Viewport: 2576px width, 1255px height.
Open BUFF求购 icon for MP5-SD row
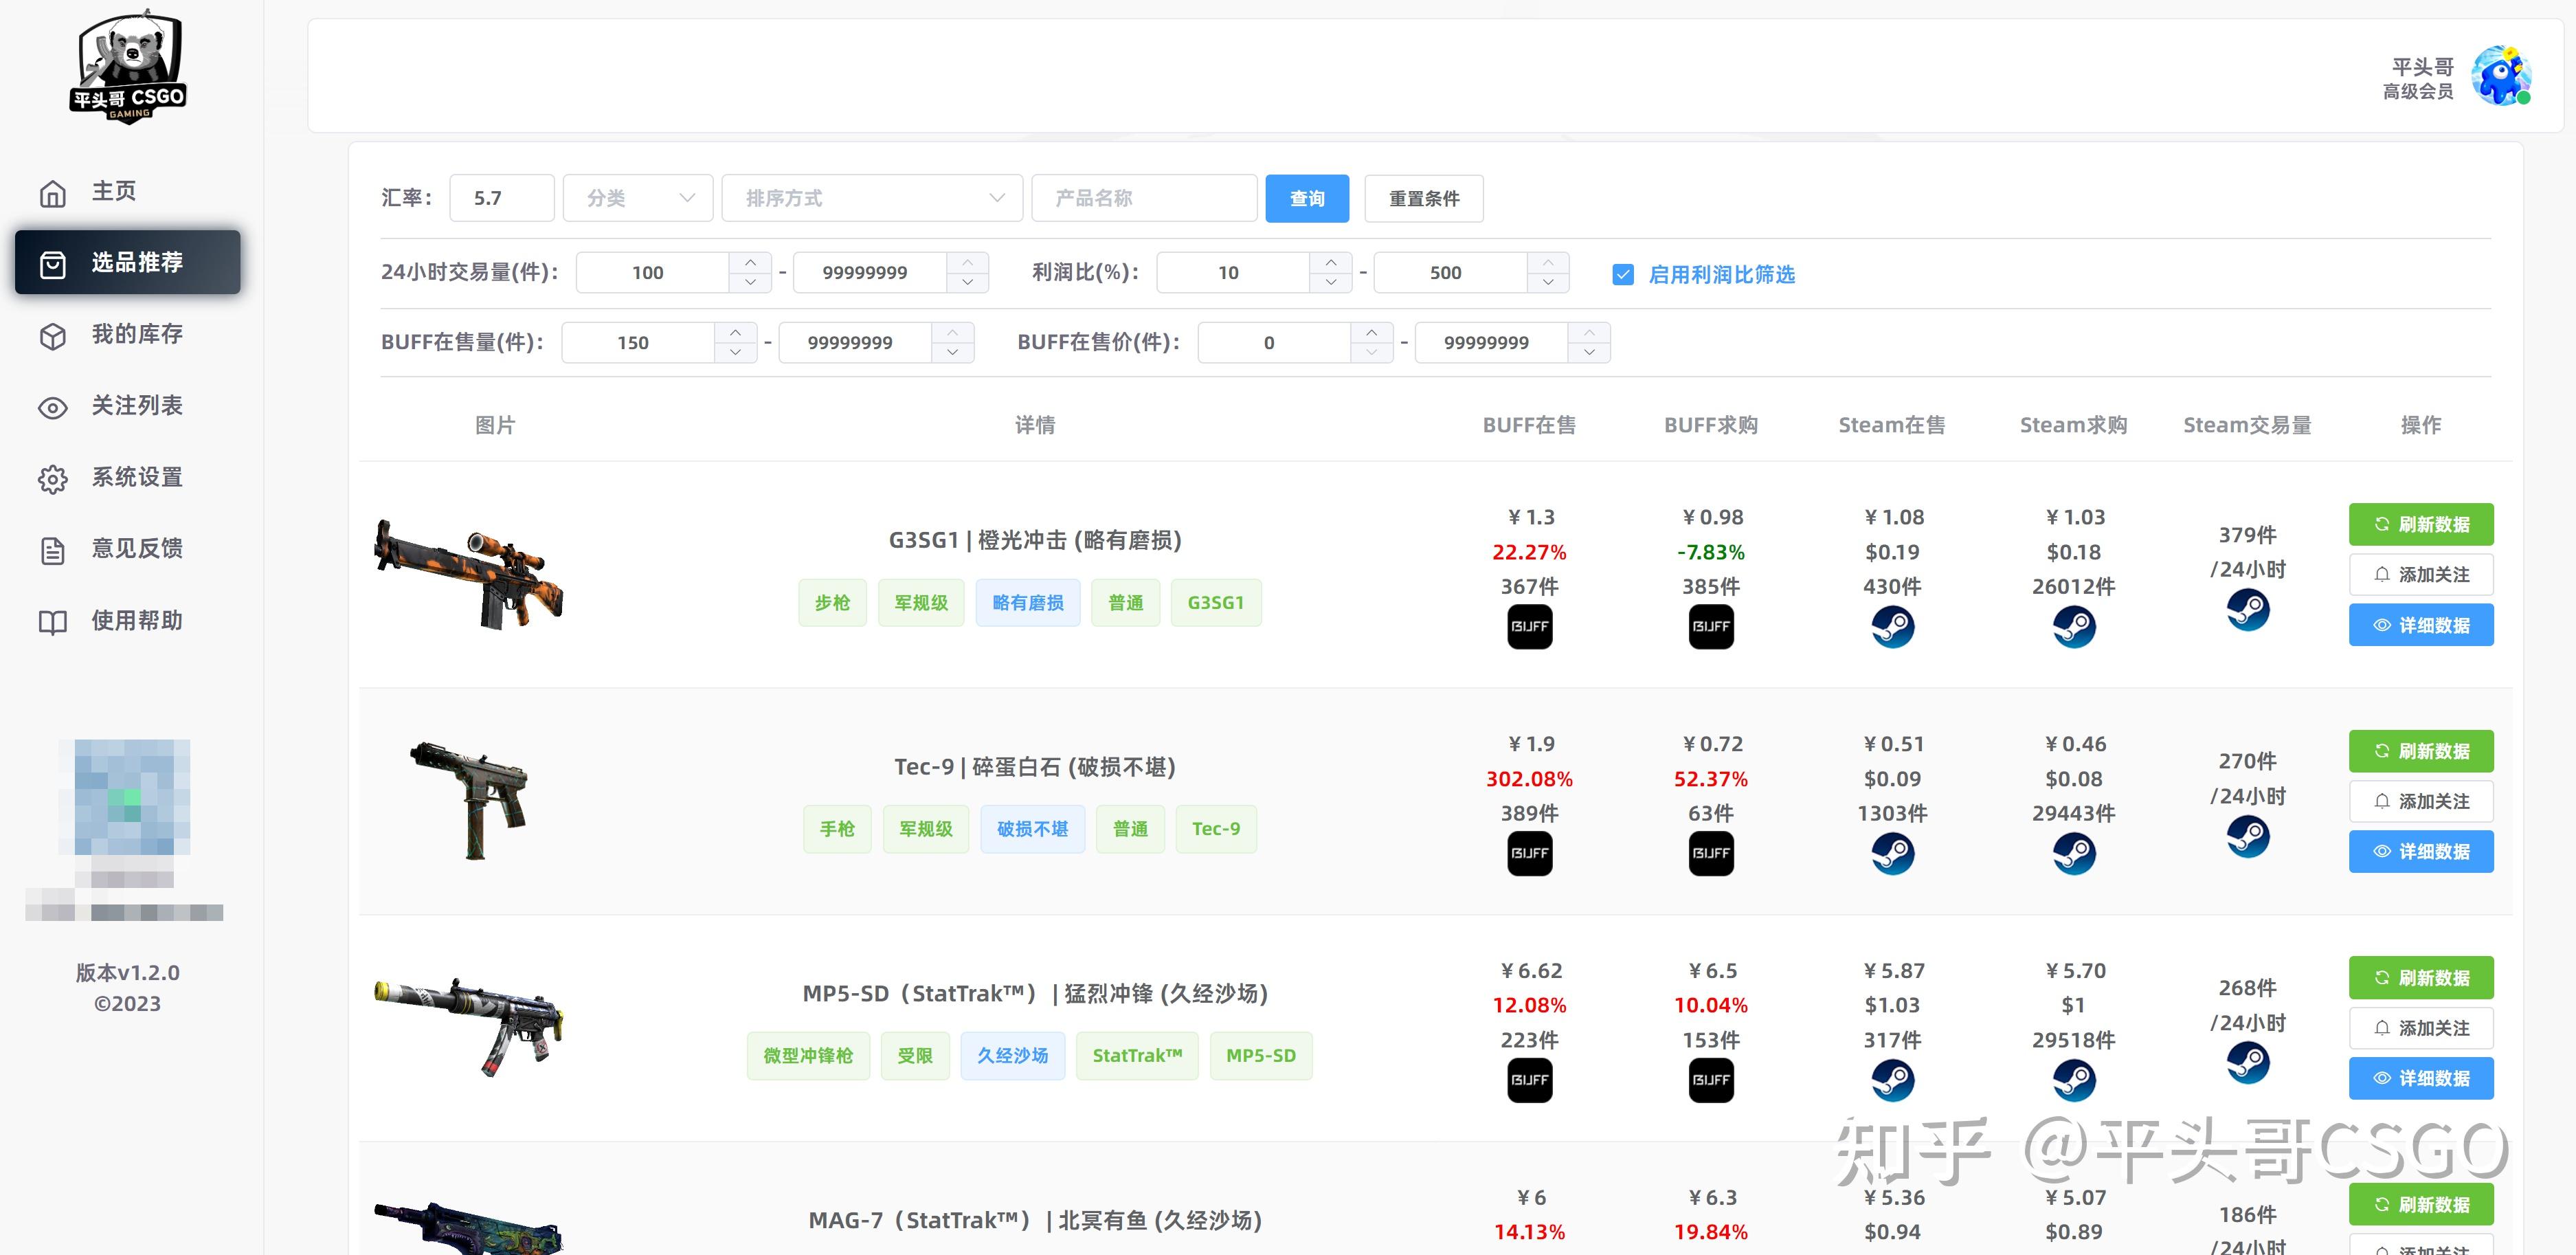coord(1711,1080)
